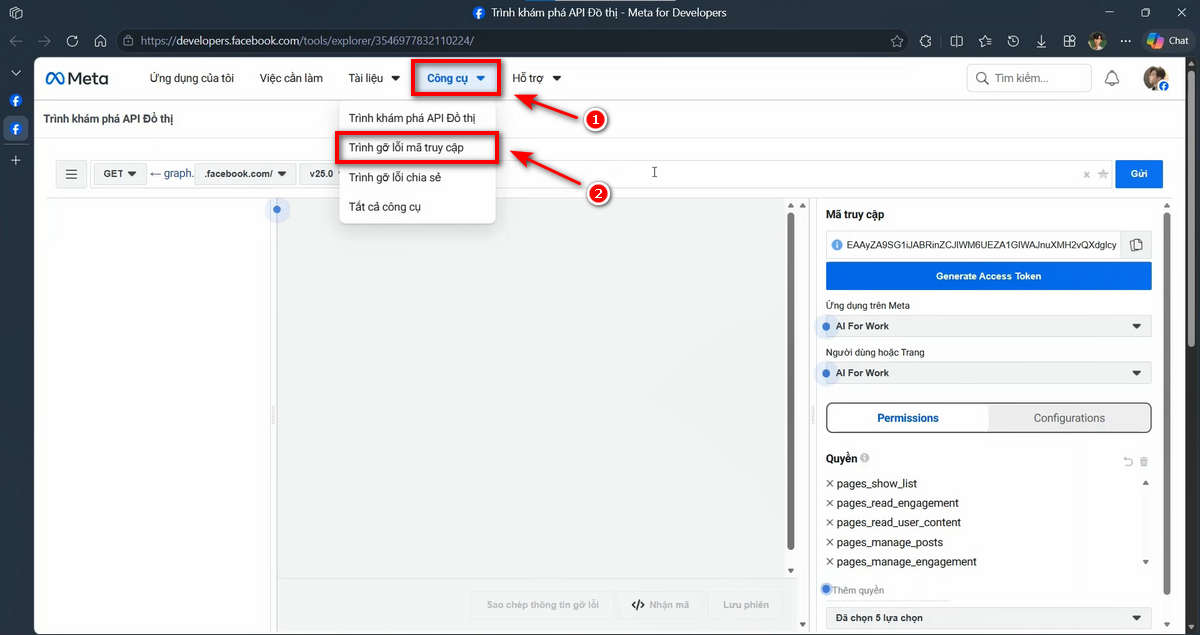The width and height of the screenshot is (1200, 635).
Task: Switch to the Configurations tab
Action: pos(1069,418)
